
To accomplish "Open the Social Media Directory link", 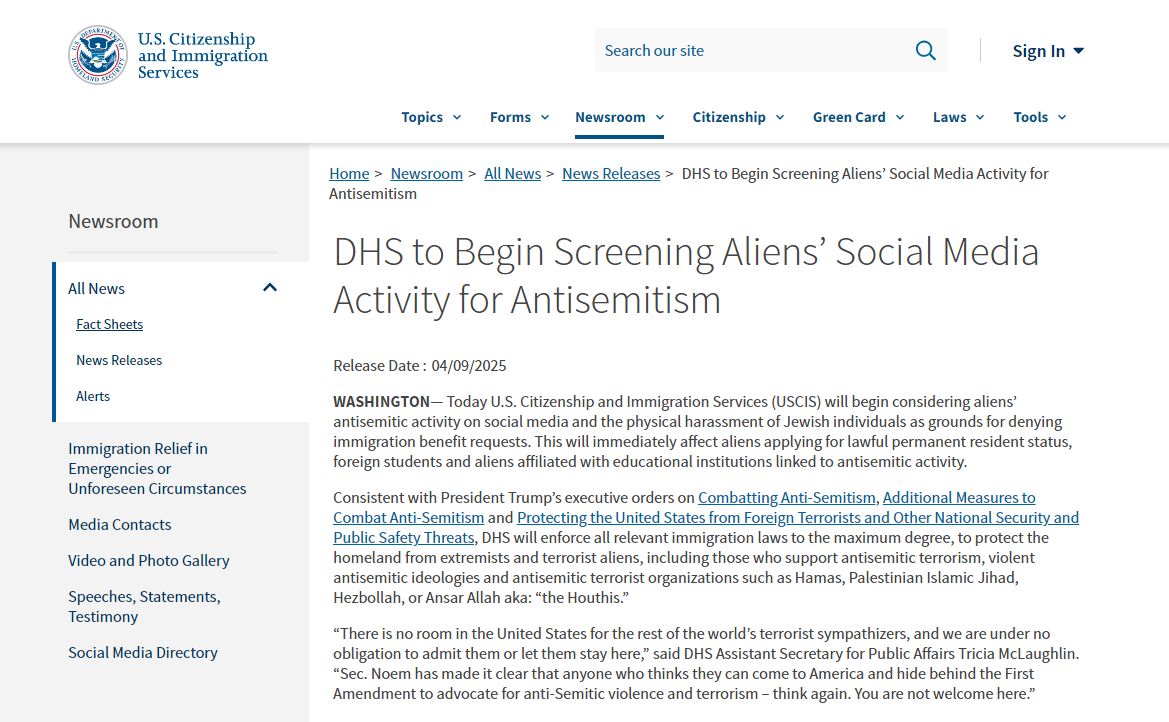I will [x=142, y=653].
